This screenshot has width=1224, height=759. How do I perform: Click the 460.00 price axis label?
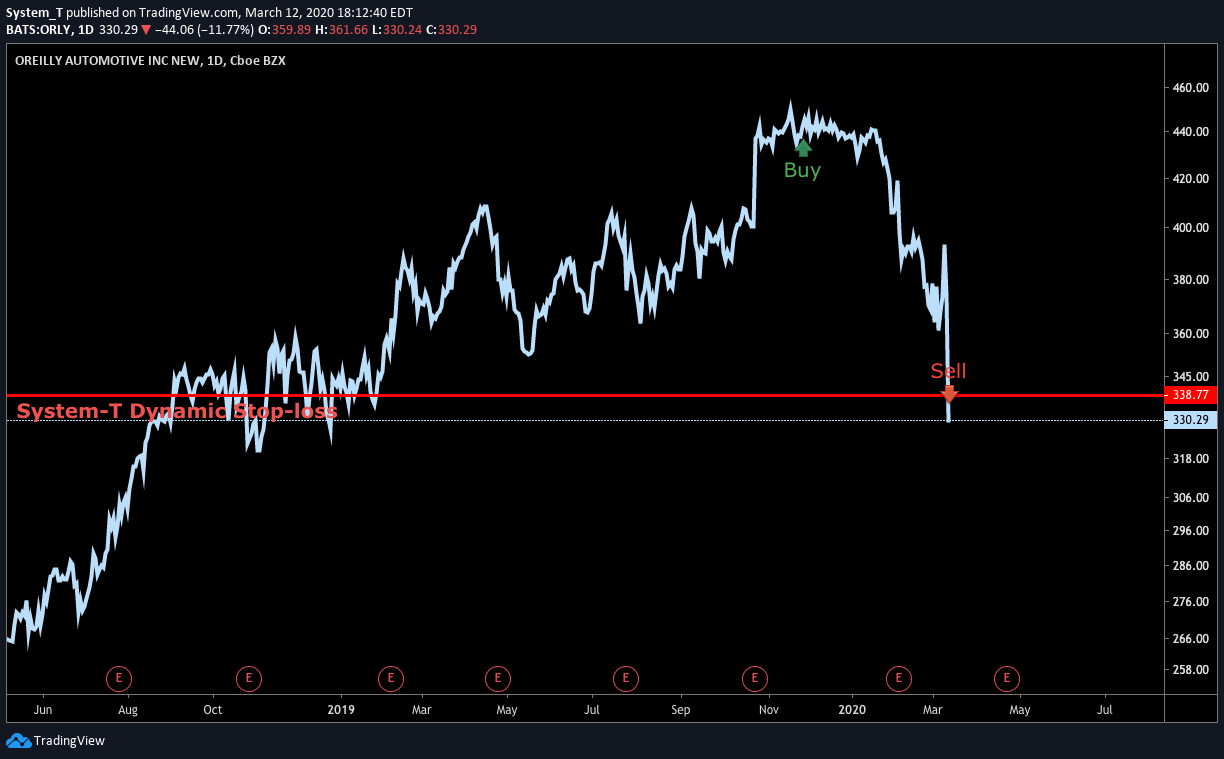coord(1190,88)
